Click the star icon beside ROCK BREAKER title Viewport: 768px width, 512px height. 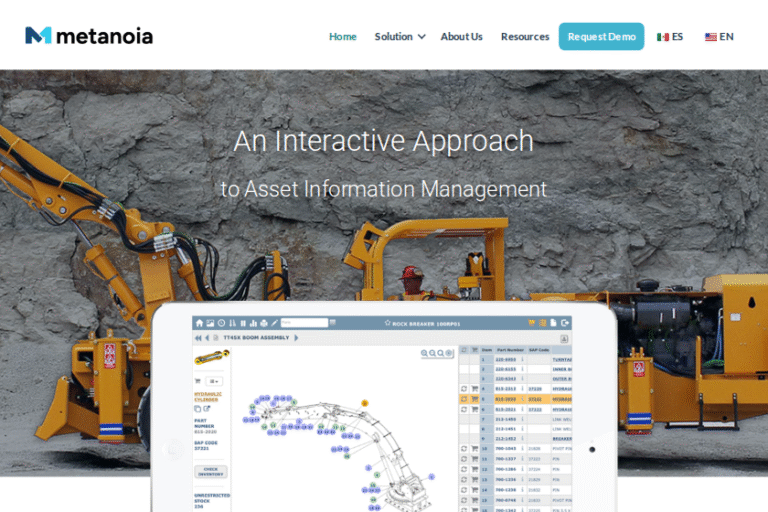click(387, 323)
